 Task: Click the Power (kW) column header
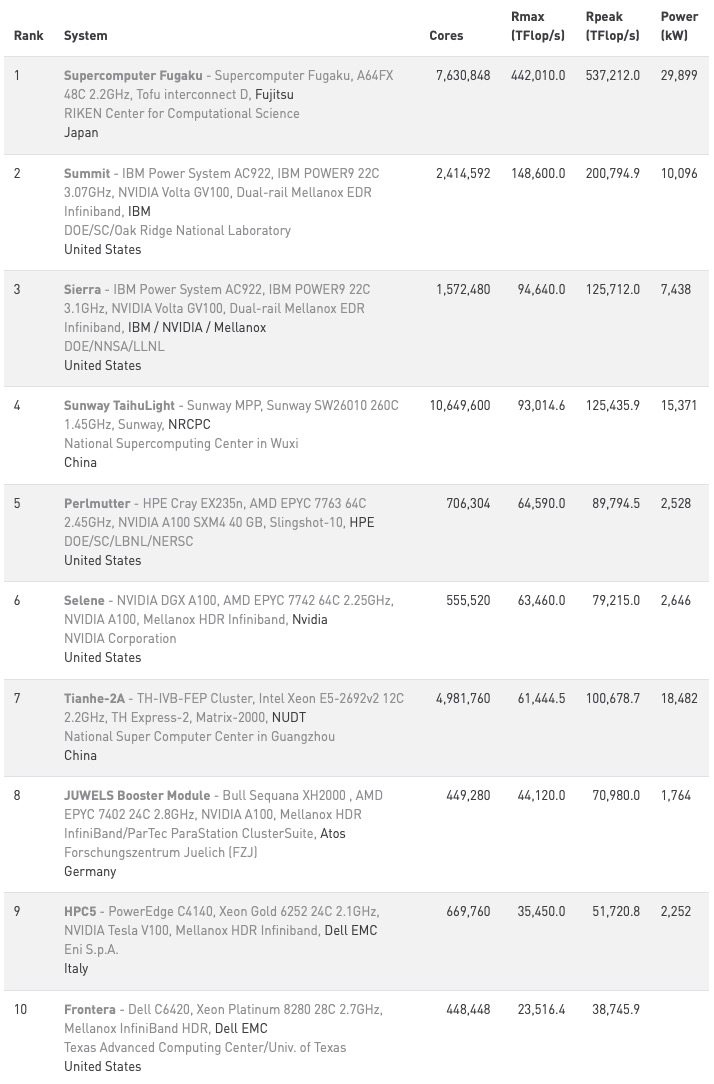679,27
